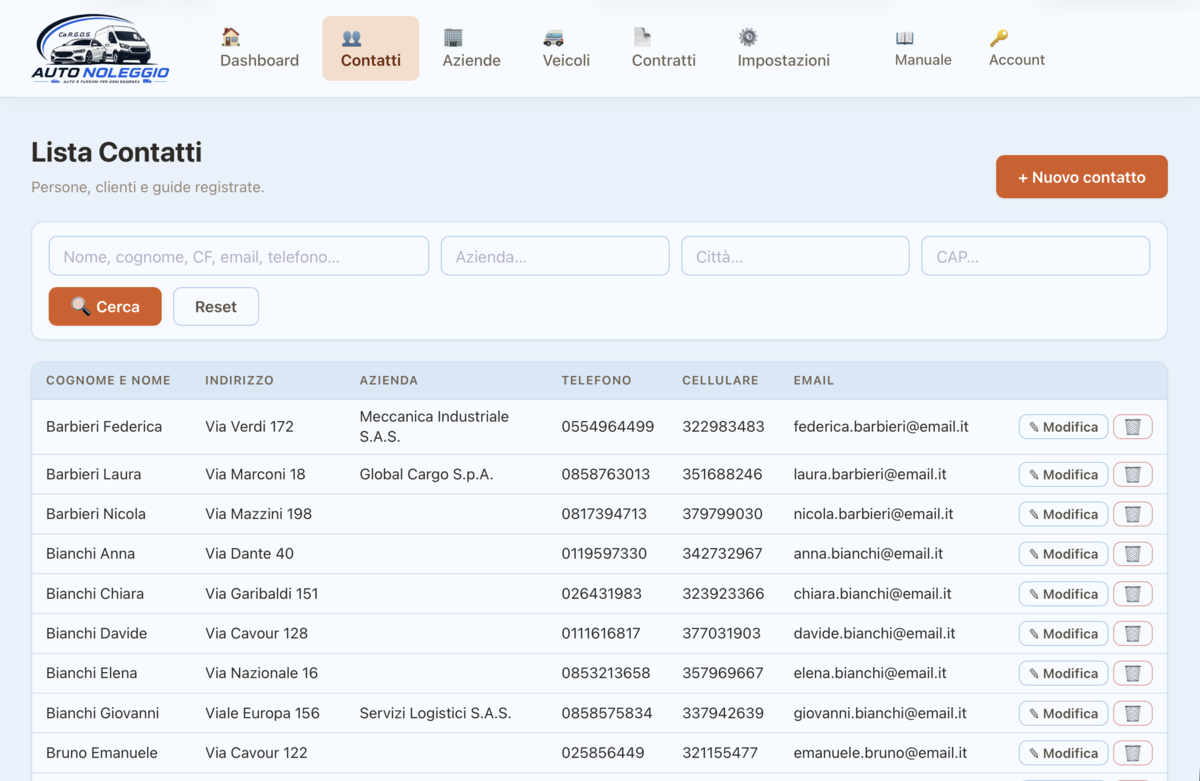The image size is (1200, 781).
Task: Select the Contatti tab
Action: (x=371, y=49)
